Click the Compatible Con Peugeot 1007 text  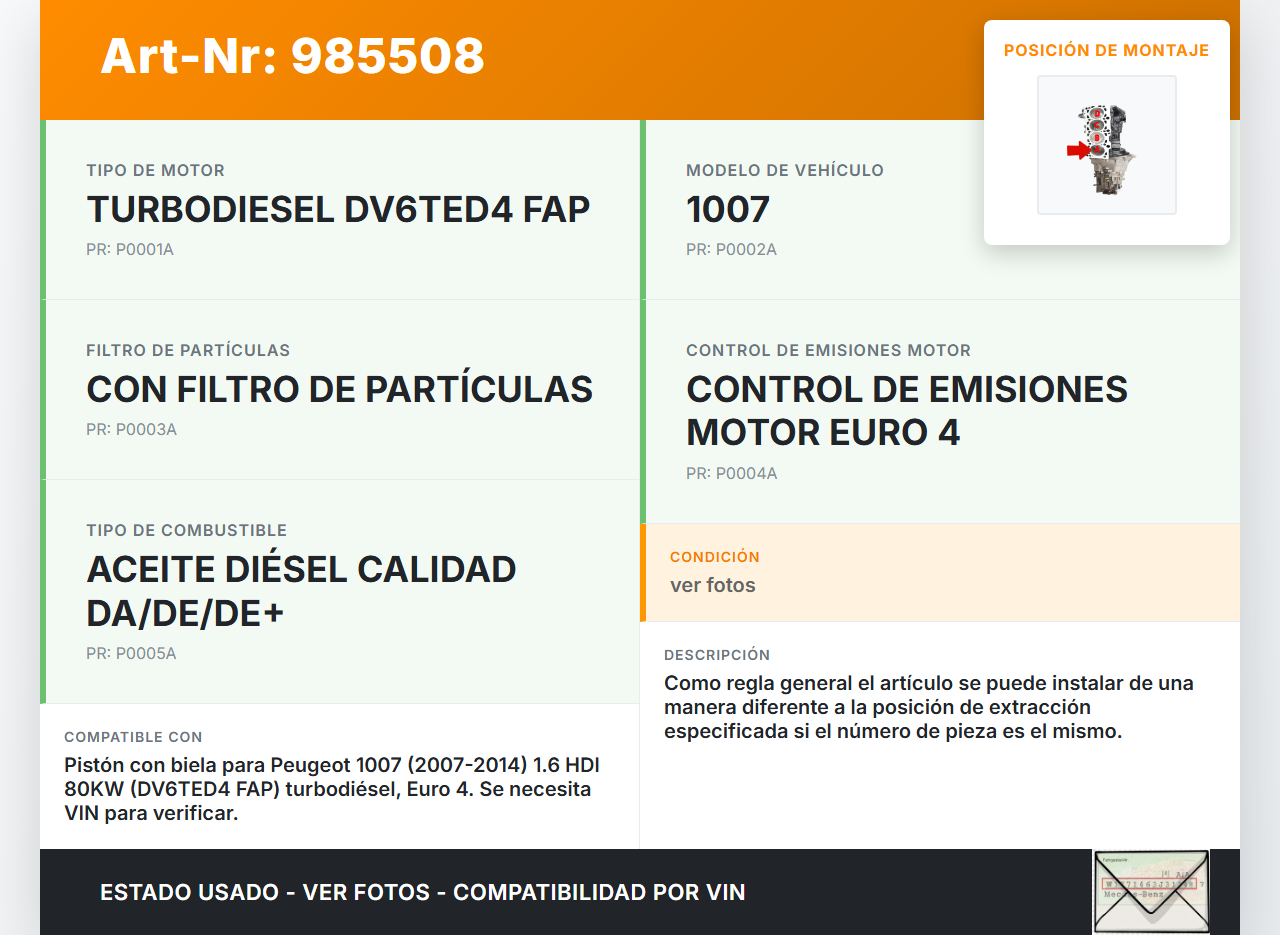(331, 789)
